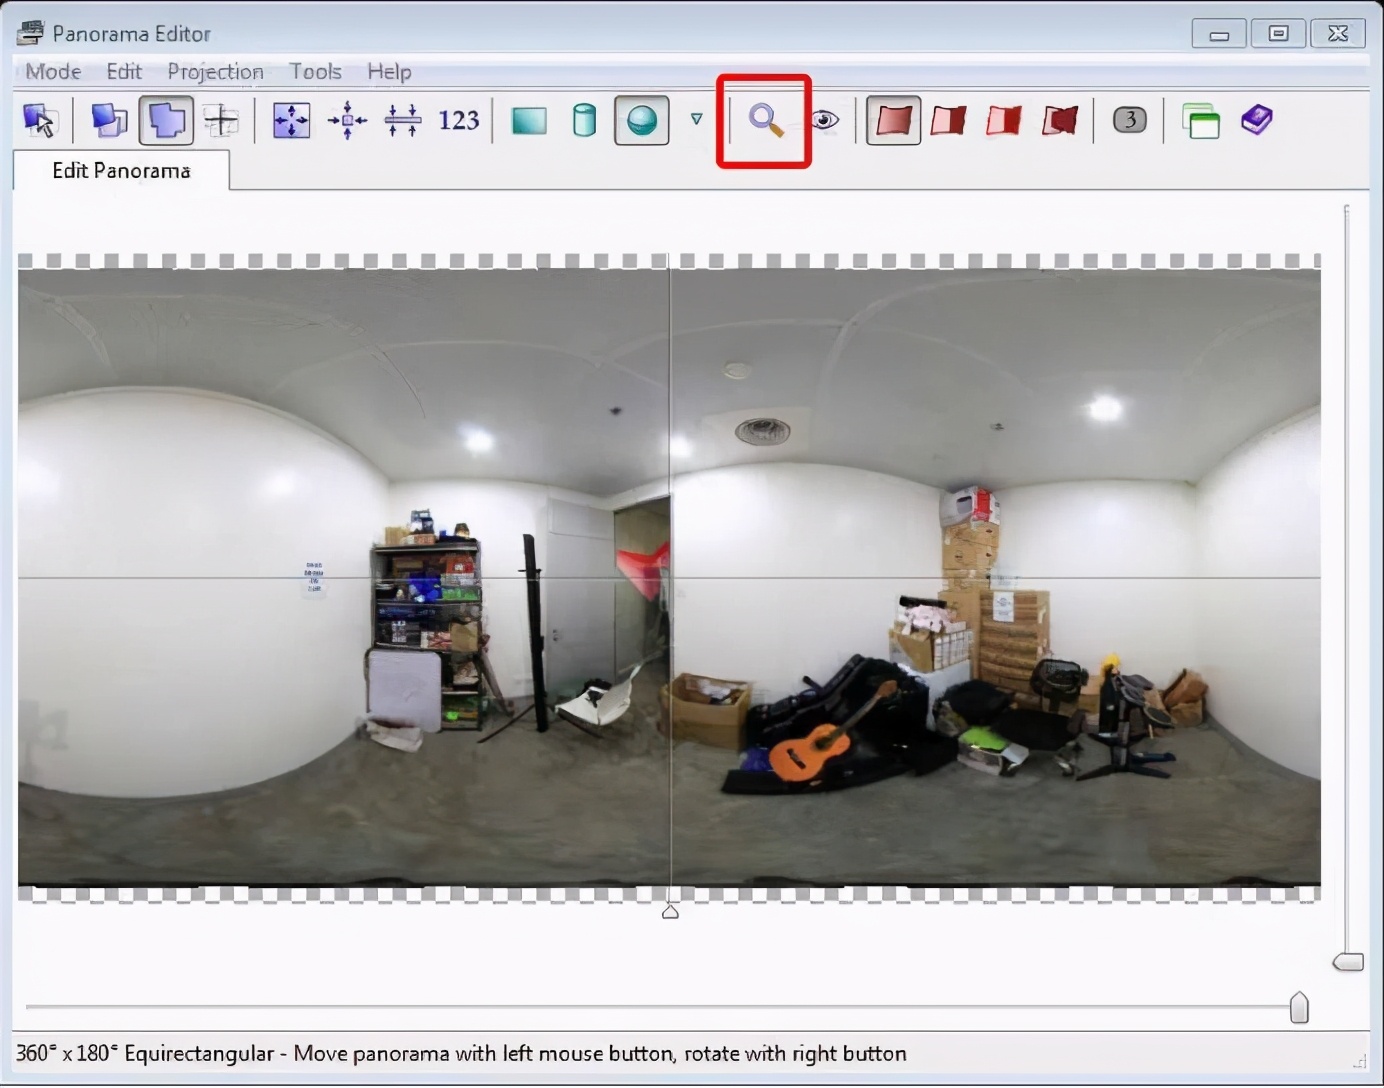Open help via the purple book icon

(x=1256, y=120)
